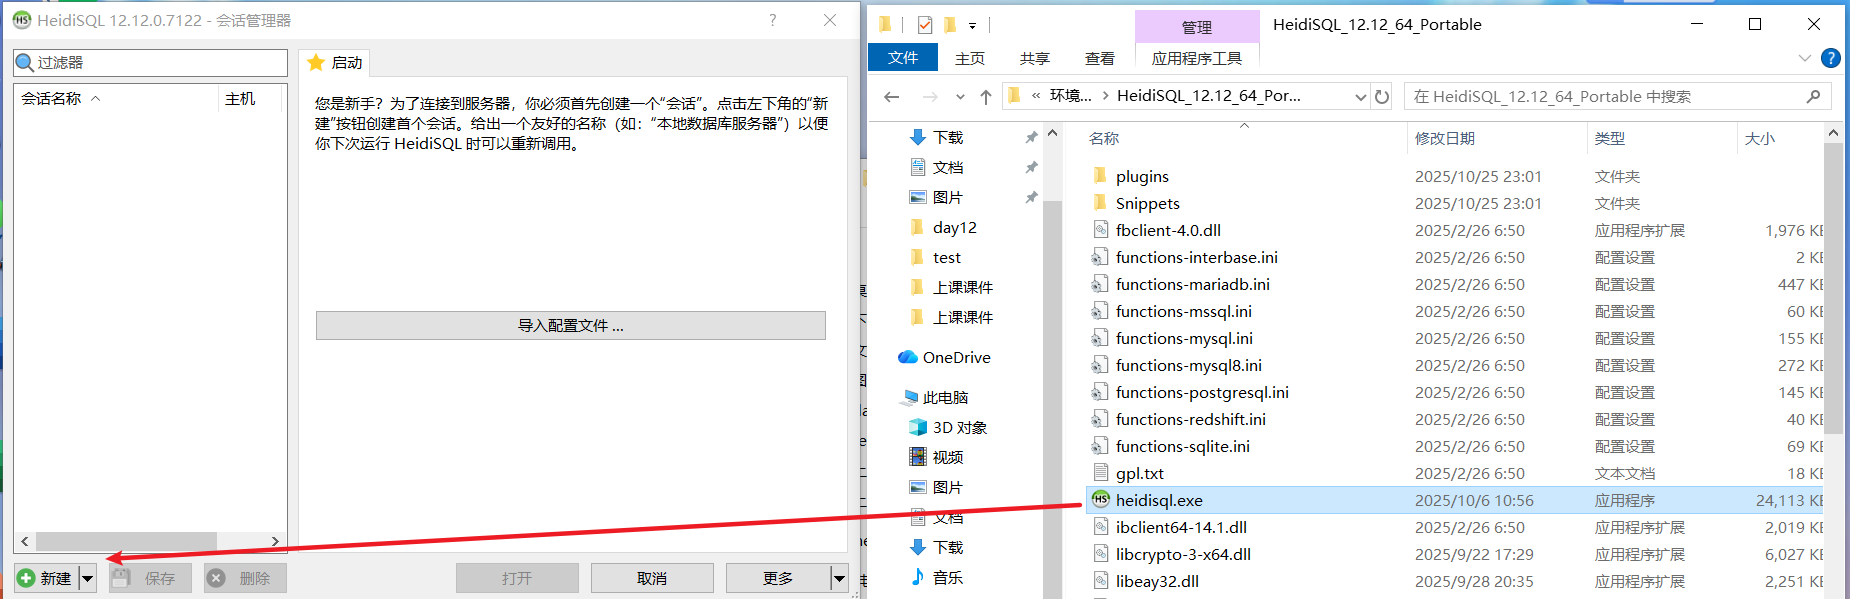Sort by Session name column header
1850x599 pixels.
[117, 98]
